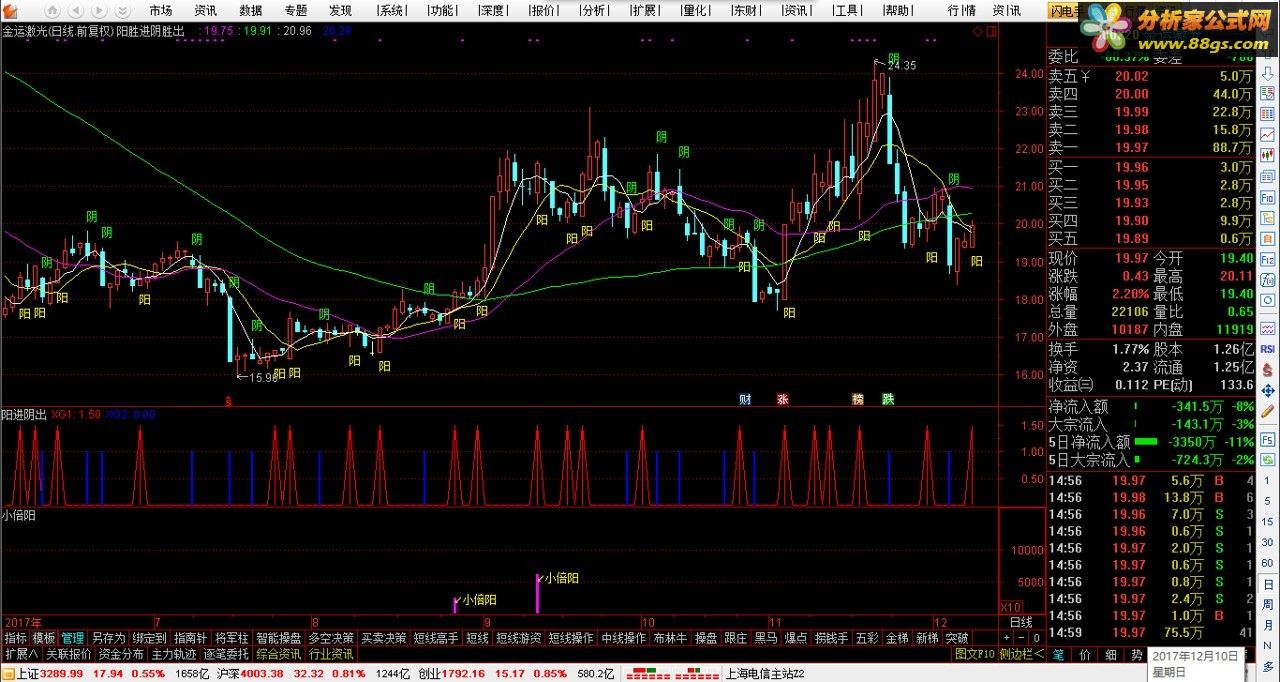Open the 分析 menu
The height and width of the screenshot is (682, 1280).
click(x=593, y=10)
